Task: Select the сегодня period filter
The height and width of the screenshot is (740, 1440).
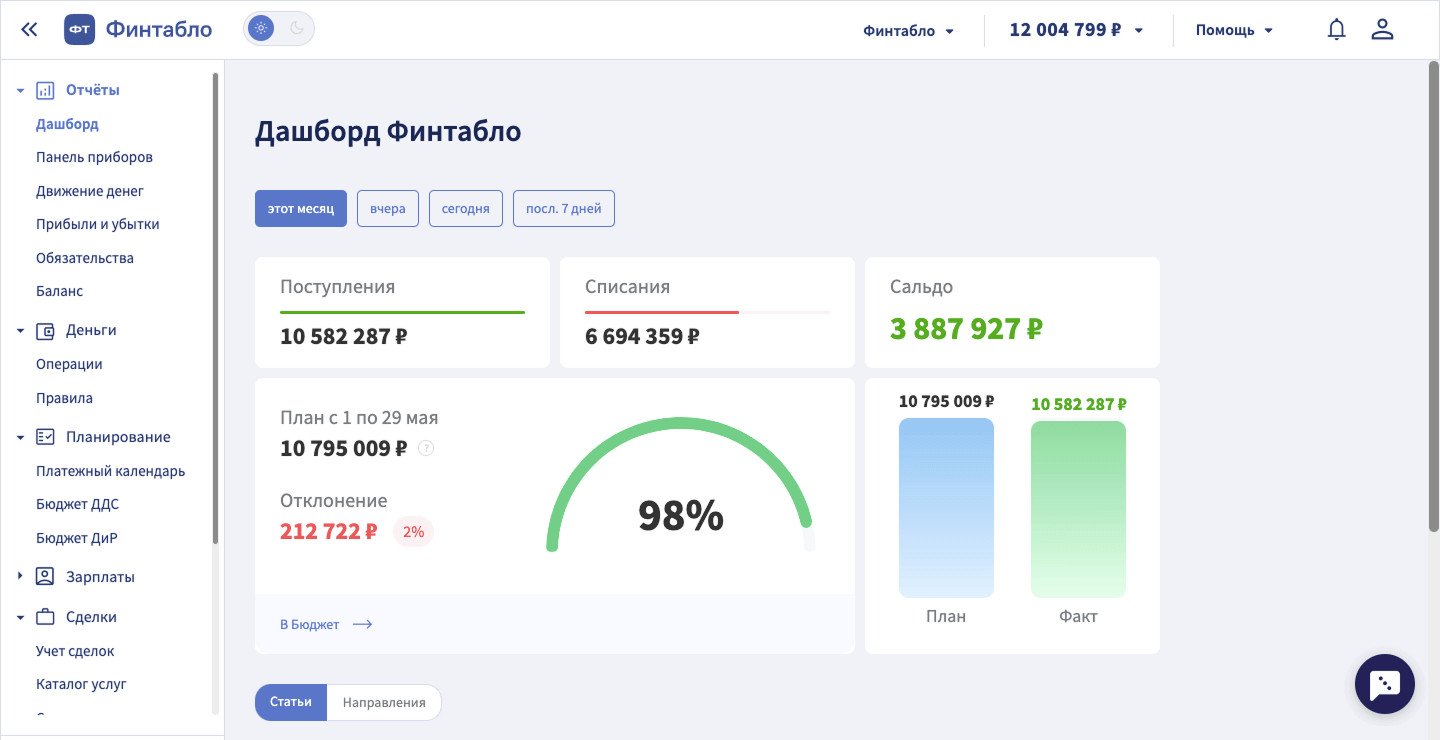Action: pos(466,208)
